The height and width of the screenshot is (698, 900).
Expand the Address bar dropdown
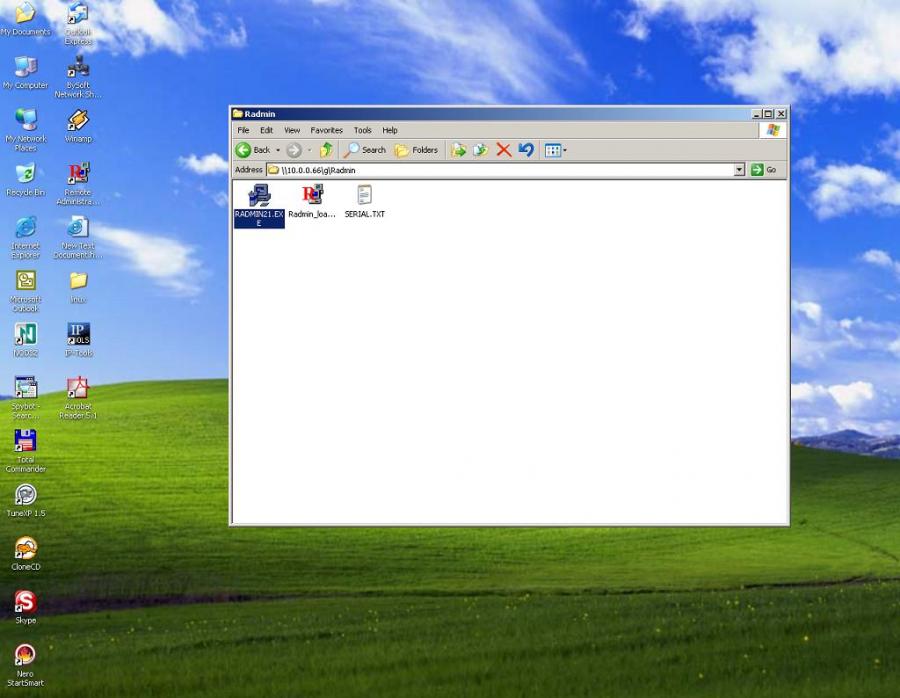[739, 170]
